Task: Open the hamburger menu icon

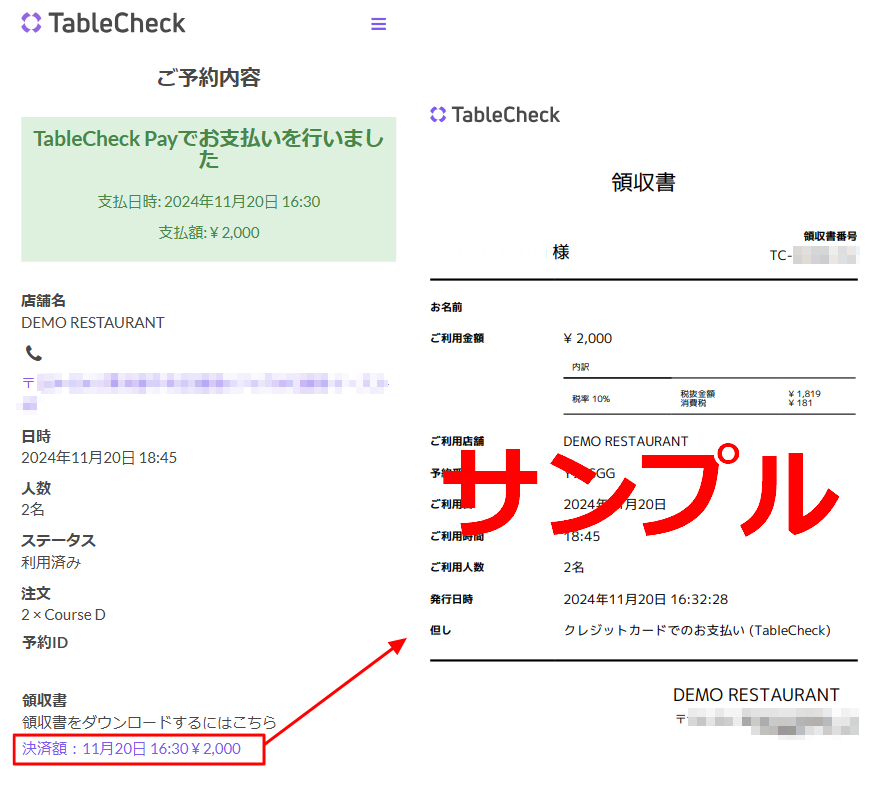Action: coord(378,24)
